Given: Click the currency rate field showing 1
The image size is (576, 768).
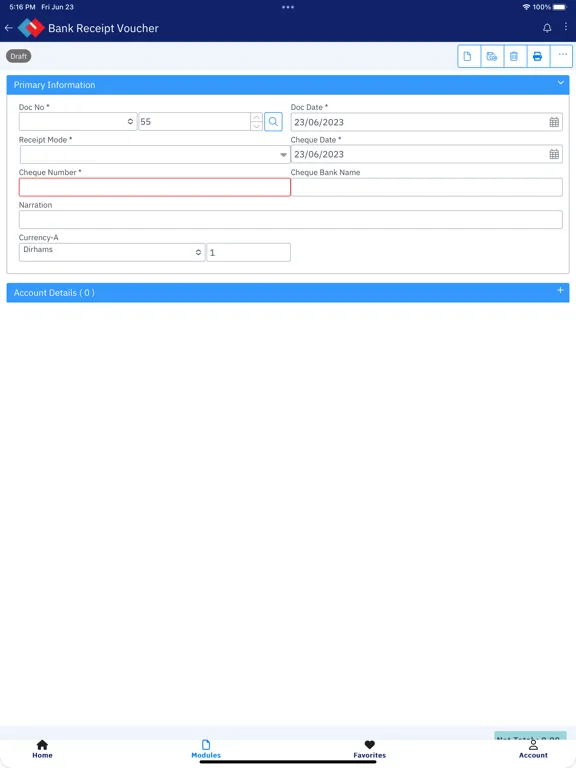Looking at the screenshot, I should (248, 252).
